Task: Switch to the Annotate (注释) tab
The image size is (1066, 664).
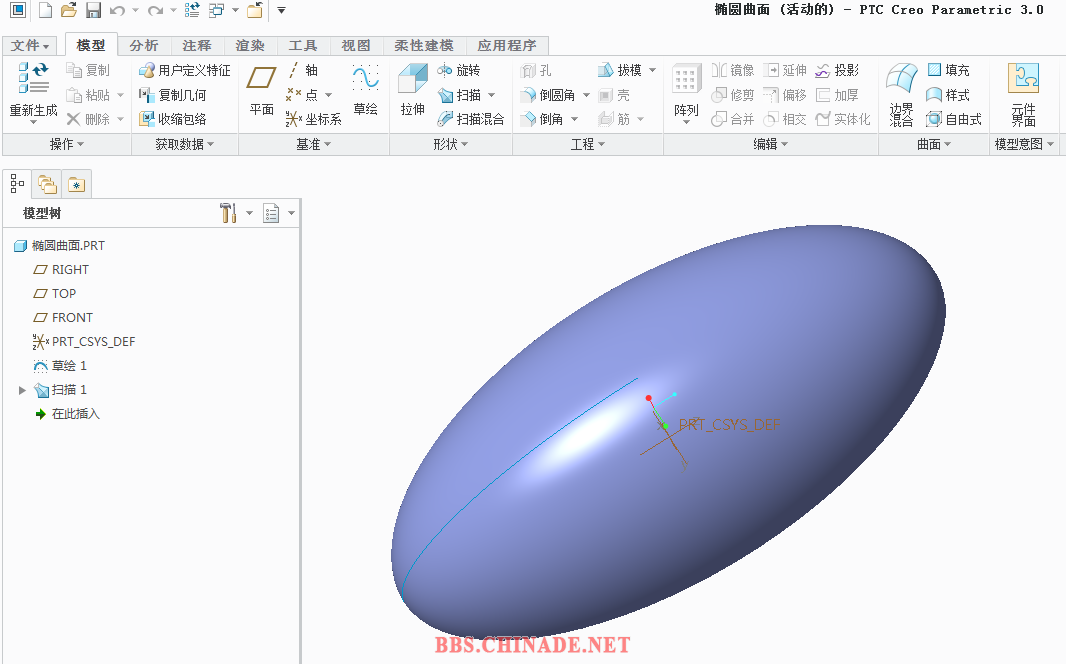Action: click(x=197, y=46)
